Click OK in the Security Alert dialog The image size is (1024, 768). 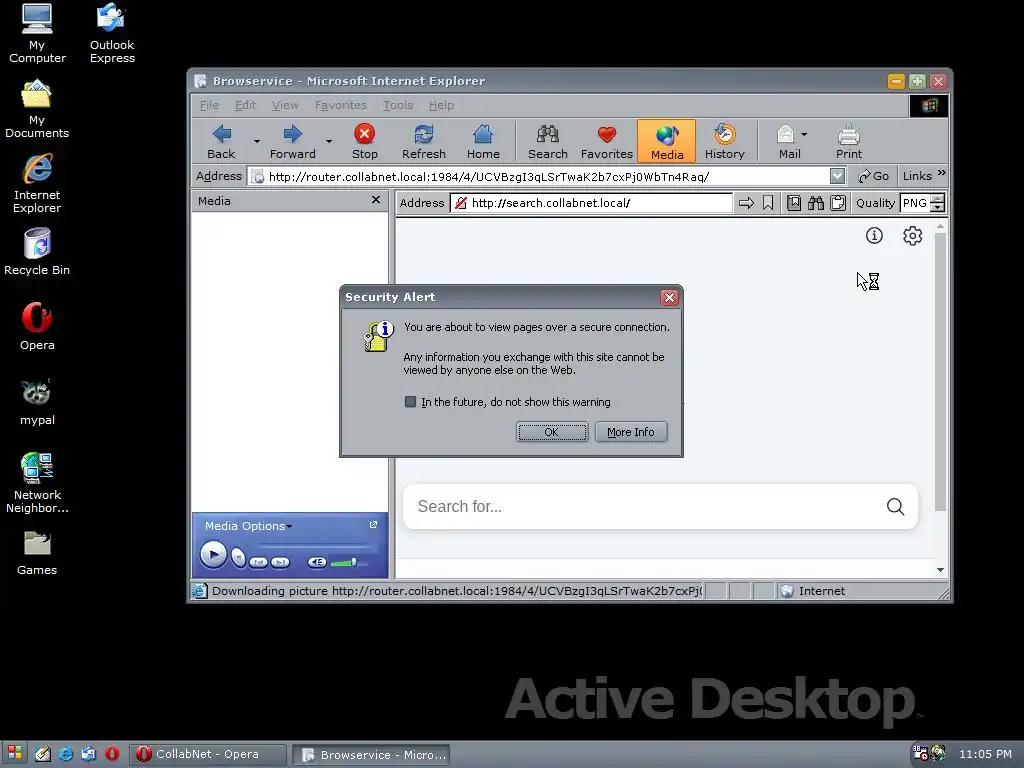[x=552, y=432]
